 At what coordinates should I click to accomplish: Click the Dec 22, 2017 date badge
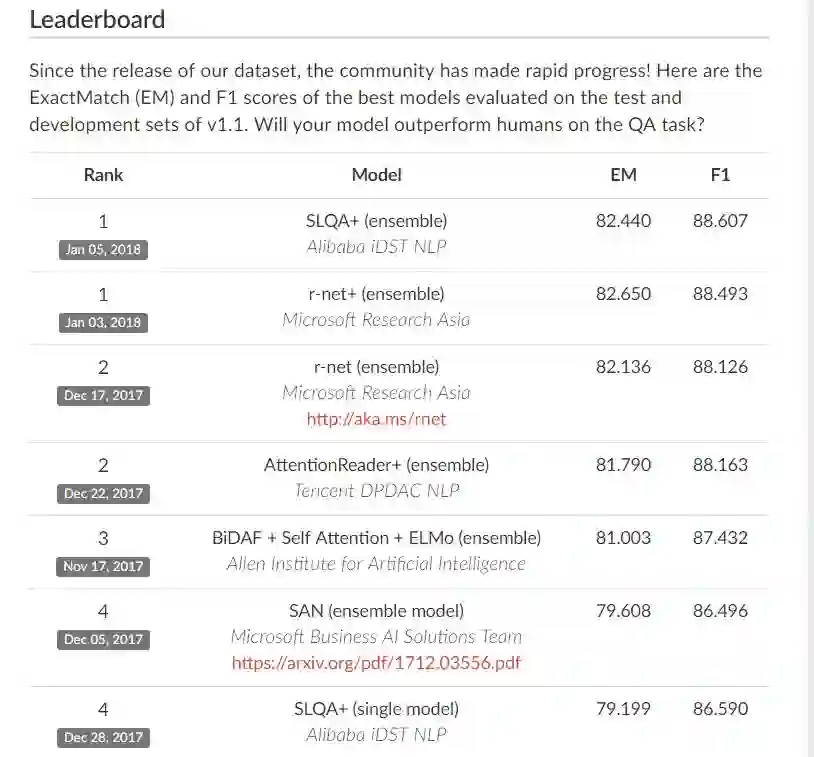click(x=104, y=493)
